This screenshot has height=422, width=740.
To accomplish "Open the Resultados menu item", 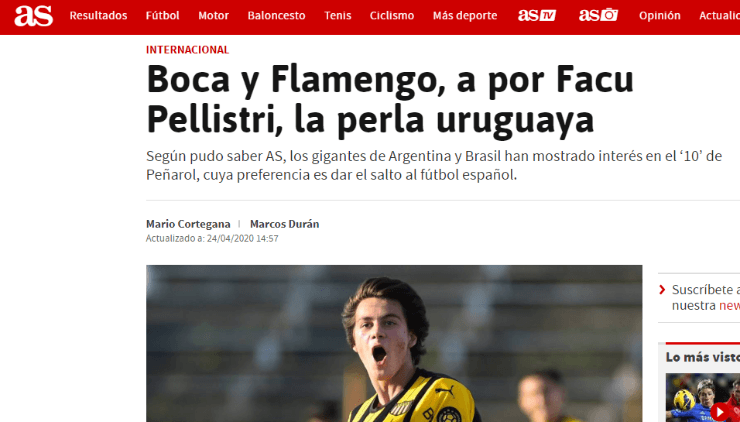I will click(x=98, y=16).
